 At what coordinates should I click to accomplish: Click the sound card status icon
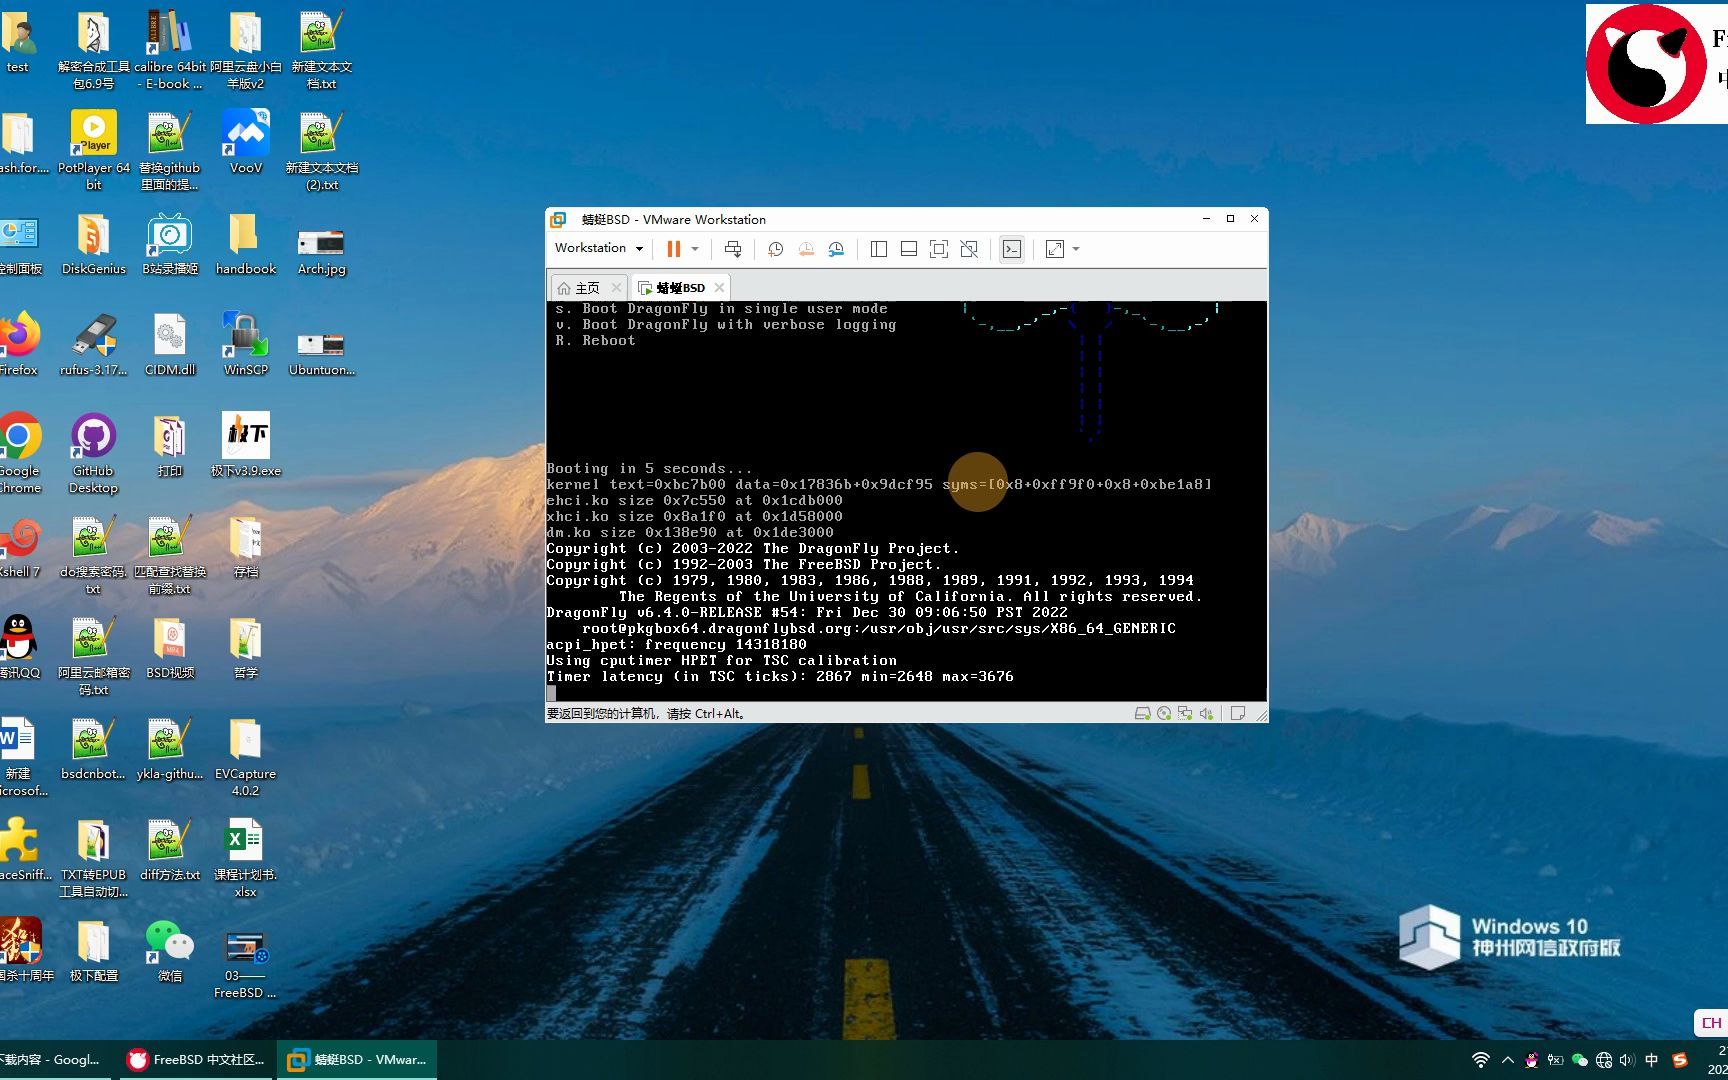(1206, 713)
